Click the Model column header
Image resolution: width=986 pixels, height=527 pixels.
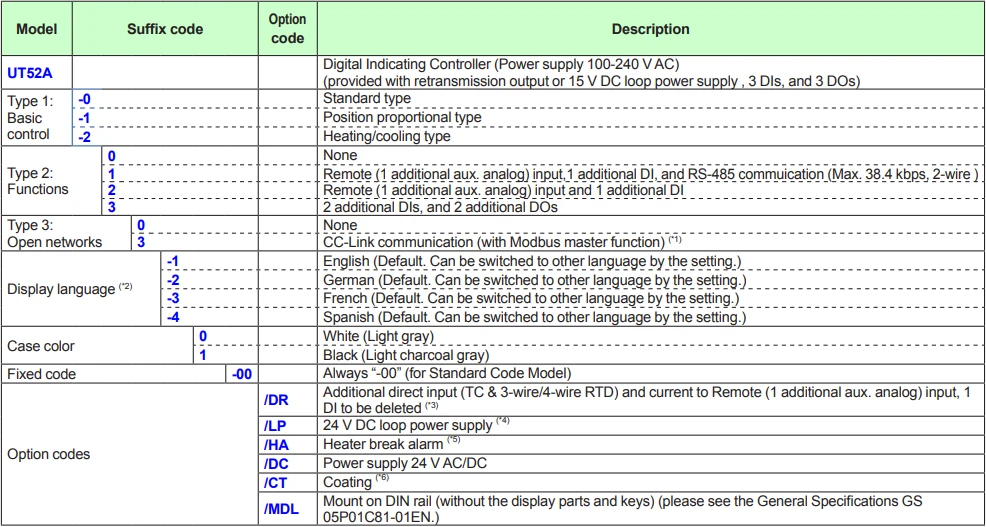pos(36,30)
